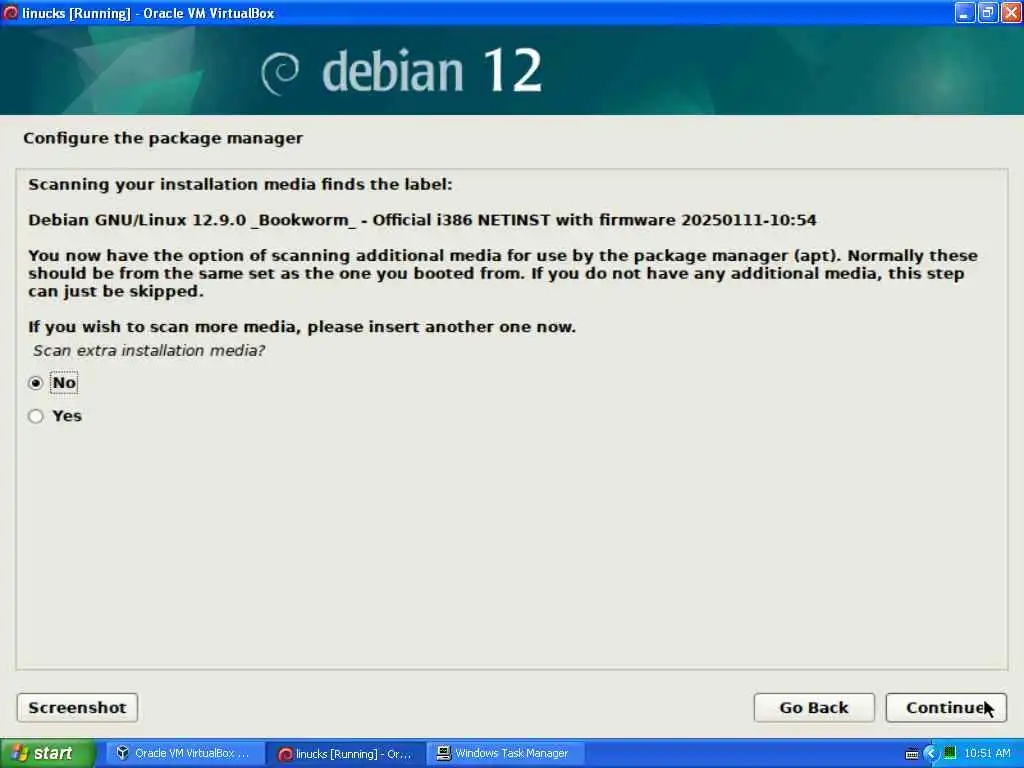The image size is (1024, 768).
Task: Switch to Windows Task Manager taskbar item
Action: [x=504, y=754]
